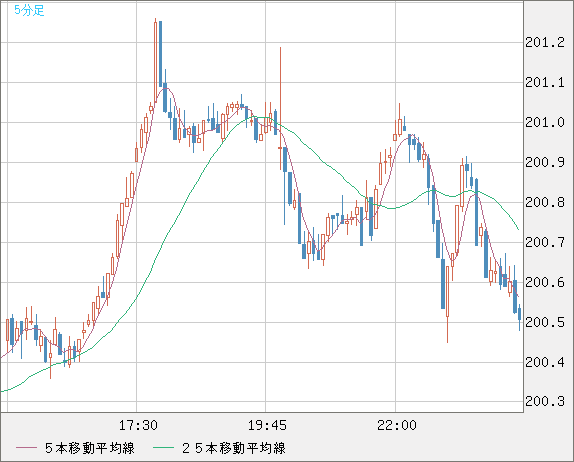Viewport: 574px width, 462px height.
Task: Click the long red wick candle after 19:45
Action: [280, 108]
